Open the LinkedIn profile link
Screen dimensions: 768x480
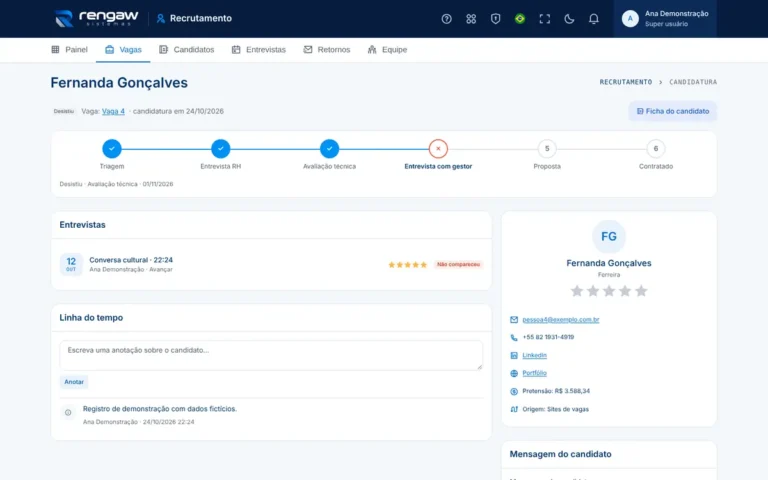click(534, 355)
